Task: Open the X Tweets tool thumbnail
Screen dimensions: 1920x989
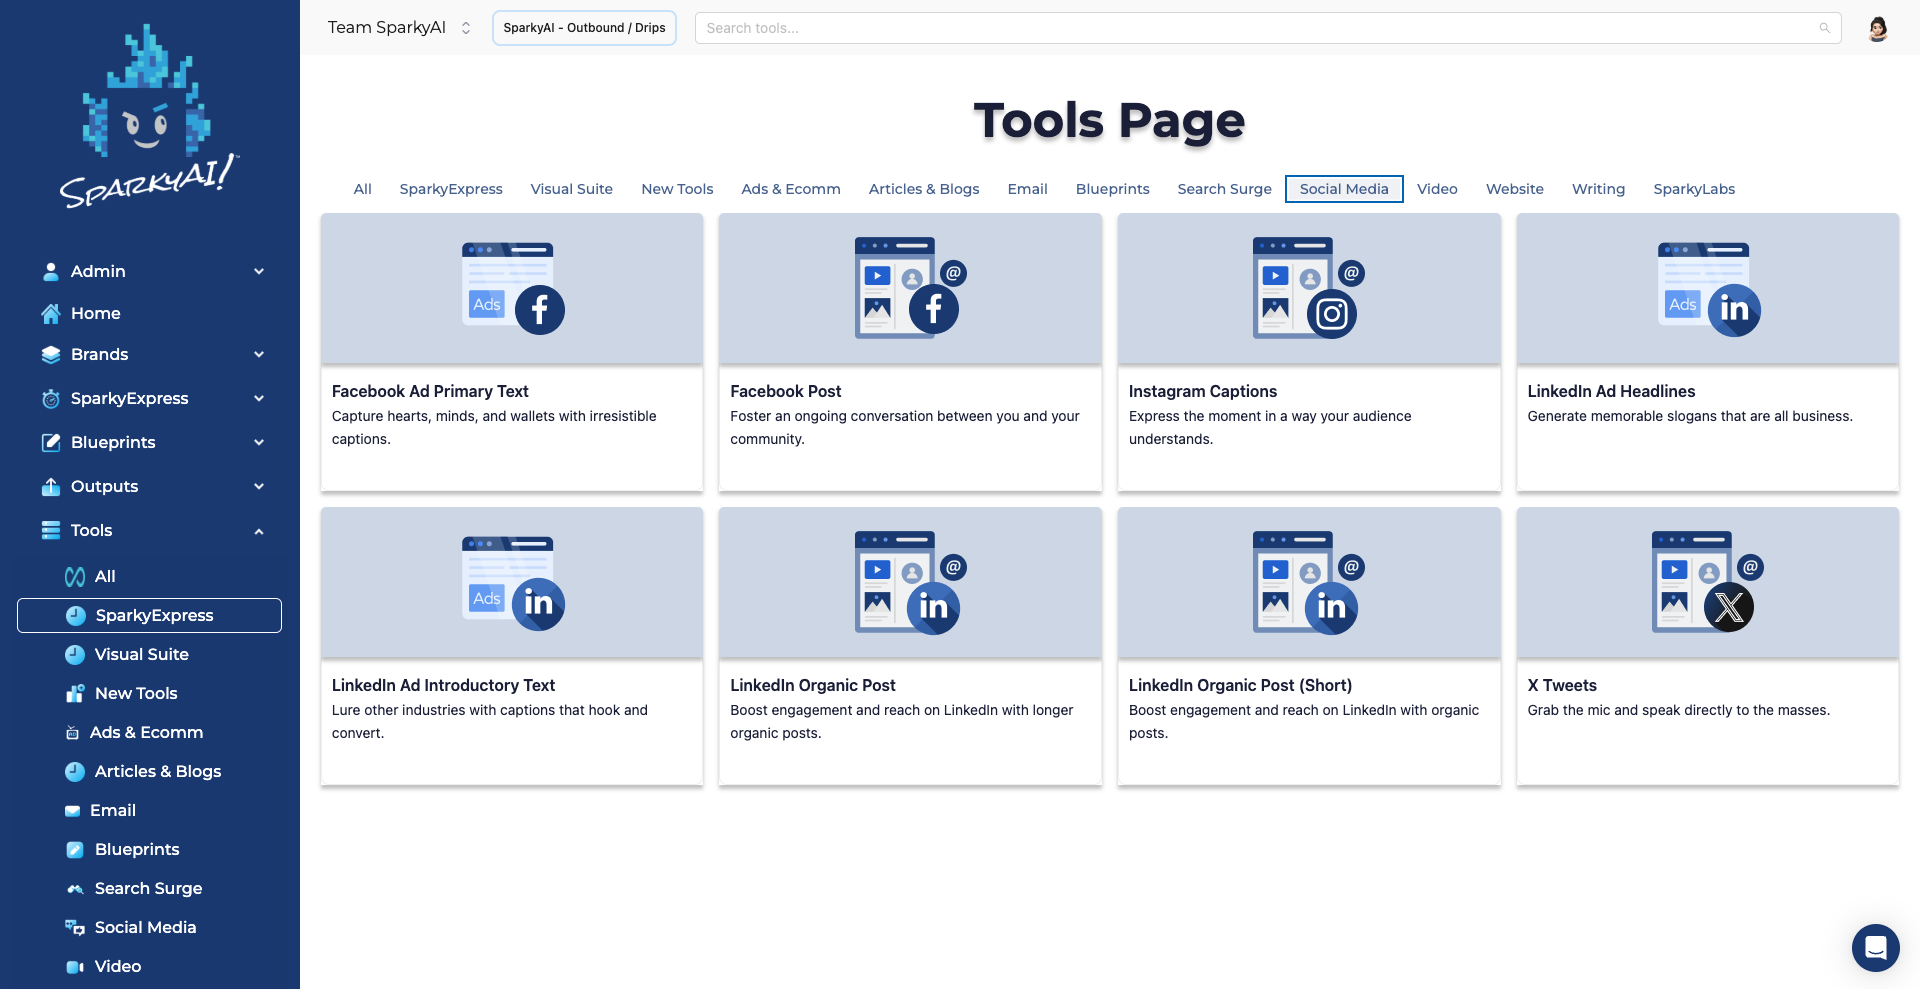Action: pos(1707,582)
